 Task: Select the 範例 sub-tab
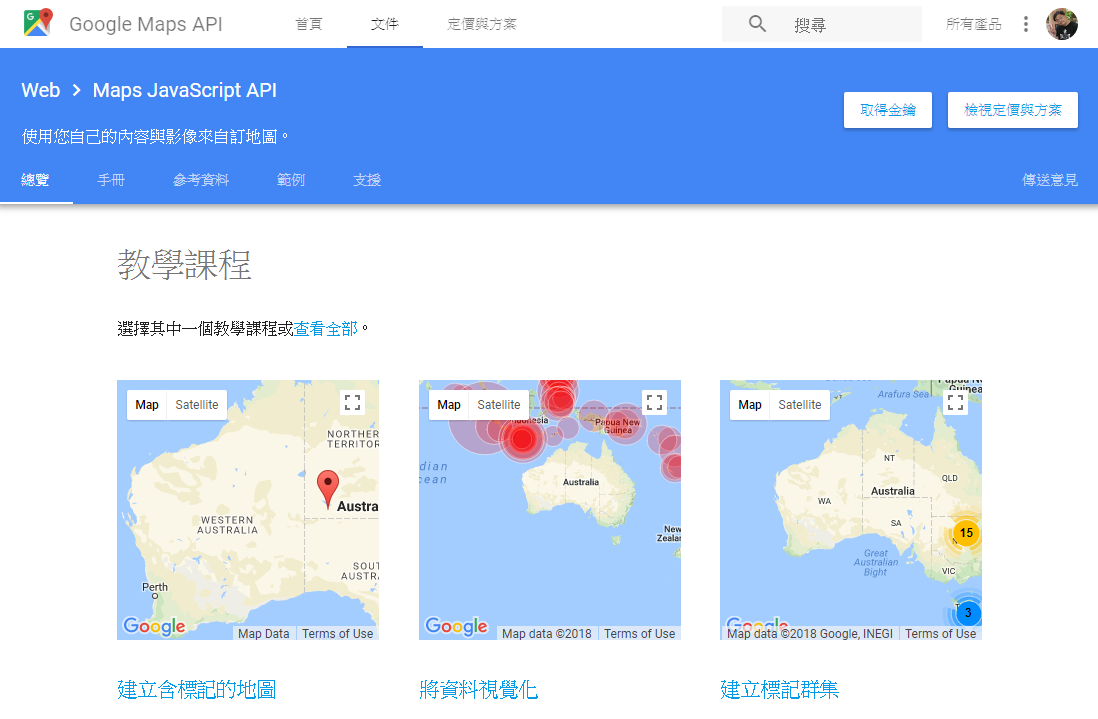(291, 180)
